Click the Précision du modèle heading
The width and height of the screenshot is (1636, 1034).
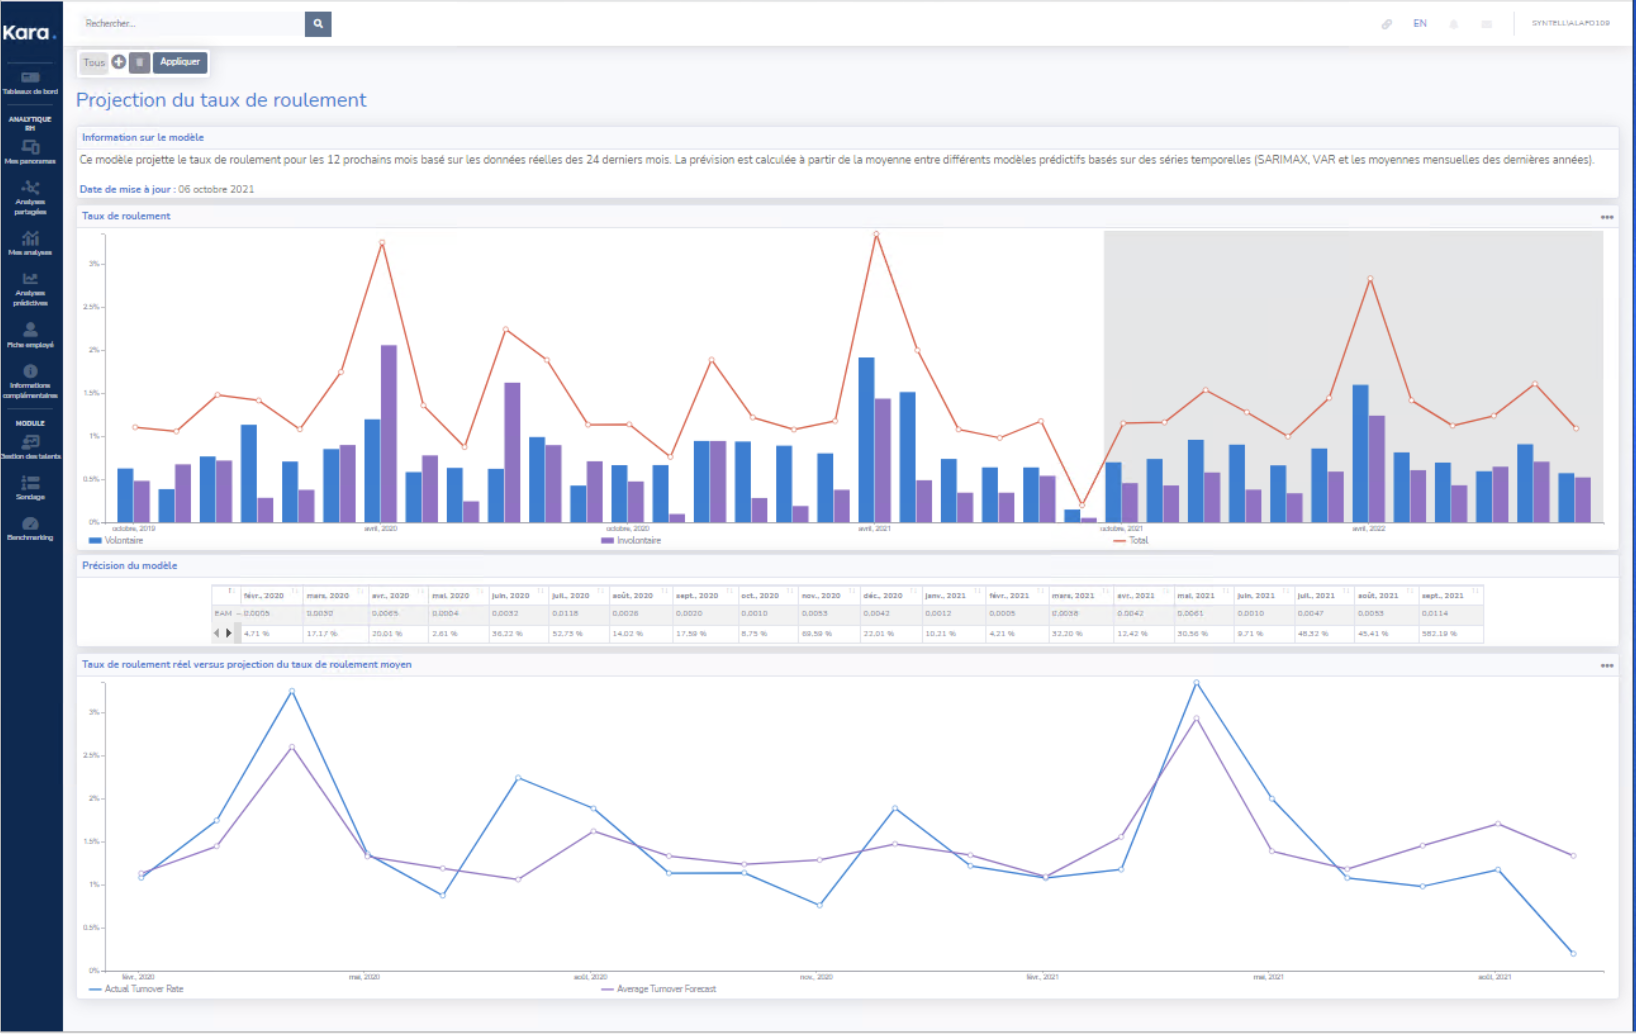(129, 566)
